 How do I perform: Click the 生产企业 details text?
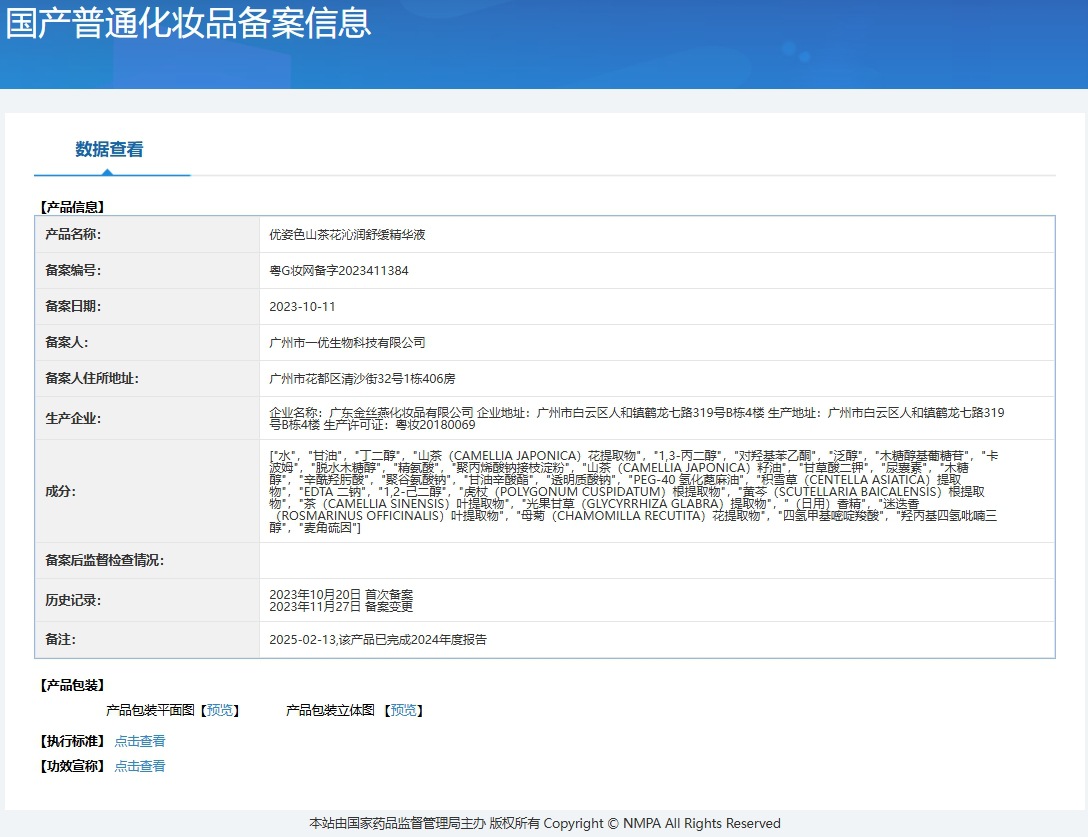tap(636, 418)
